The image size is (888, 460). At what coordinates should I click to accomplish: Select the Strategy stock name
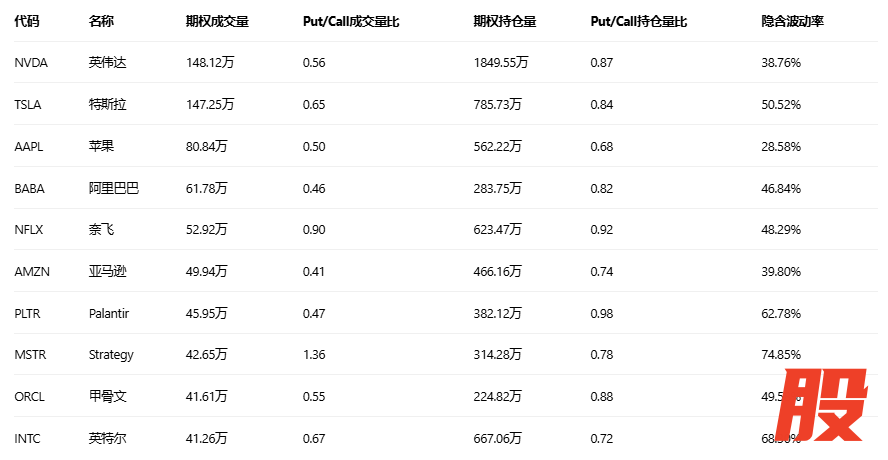[111, 355]
